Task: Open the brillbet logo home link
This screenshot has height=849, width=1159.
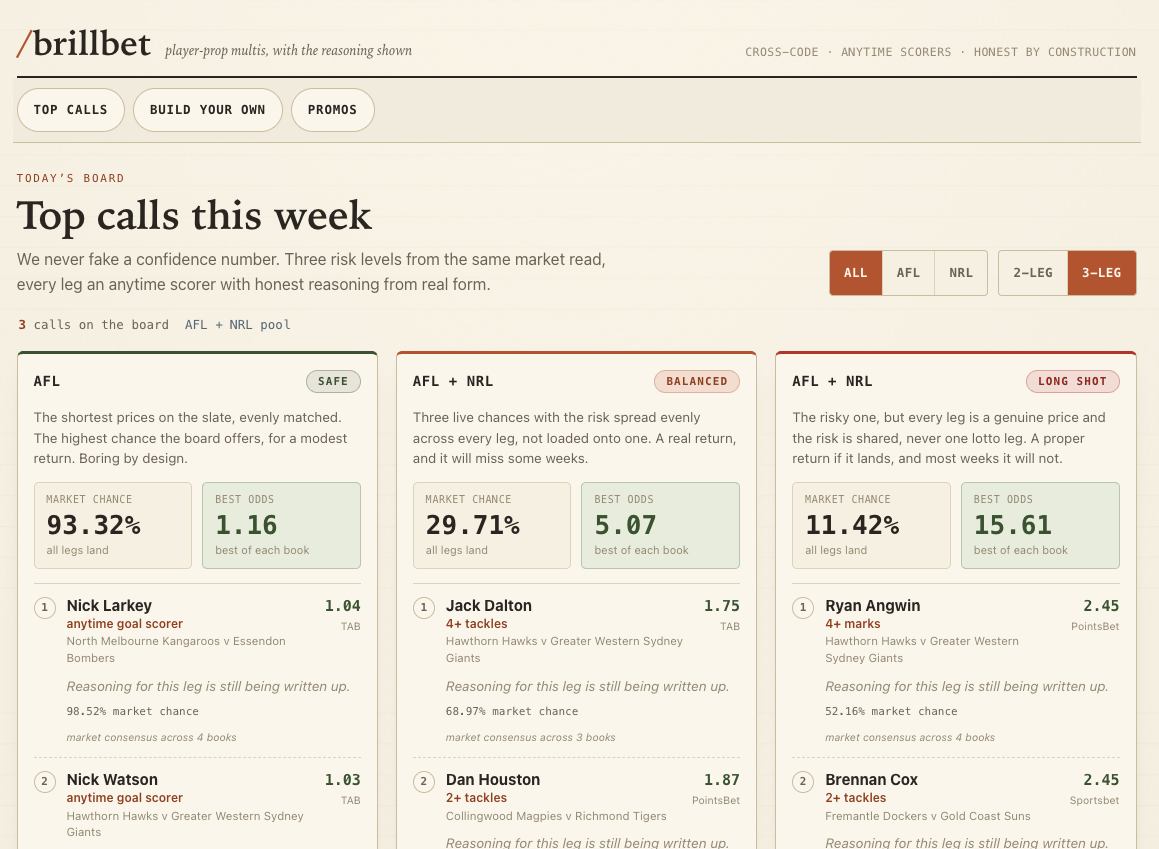Action: pyautogui.click(x=84, y=44)
